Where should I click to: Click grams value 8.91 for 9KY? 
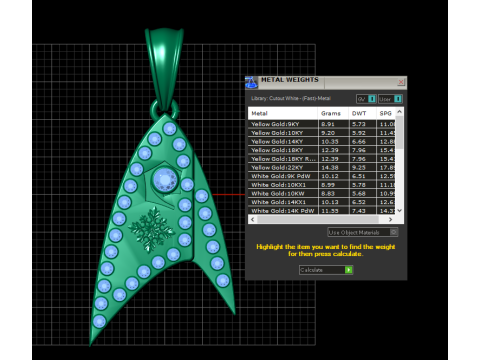(328, 124)
